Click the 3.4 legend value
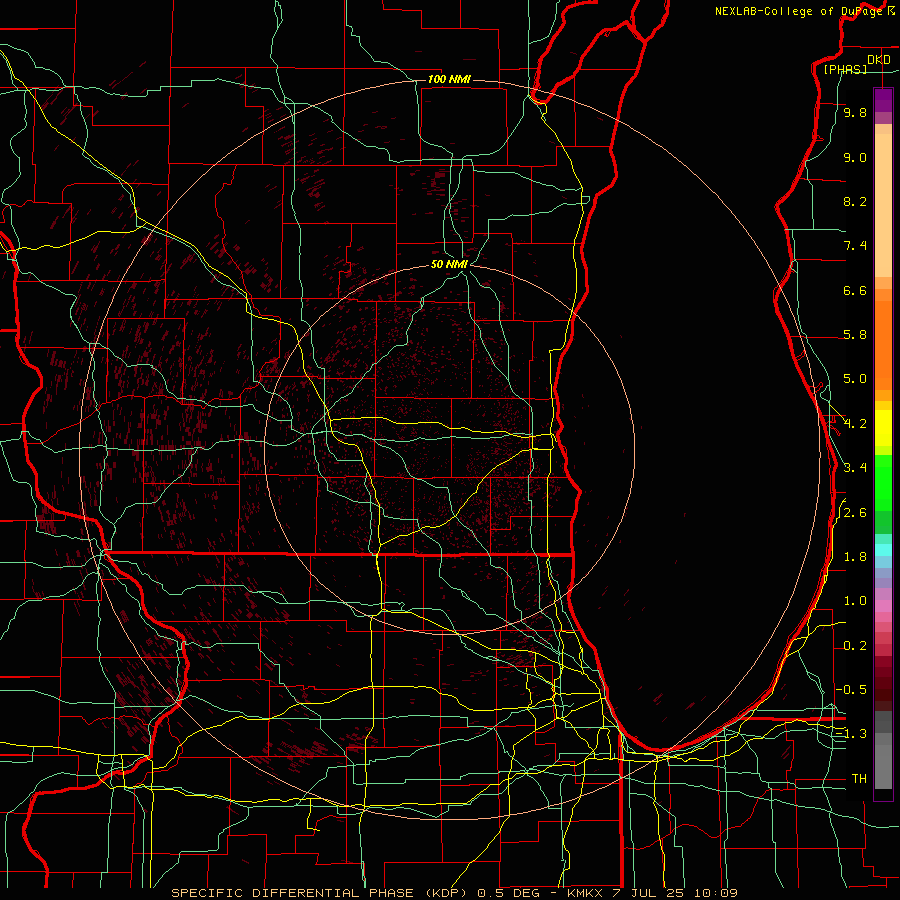The height and width of the screenshot is (900, 900). (855, 468)
